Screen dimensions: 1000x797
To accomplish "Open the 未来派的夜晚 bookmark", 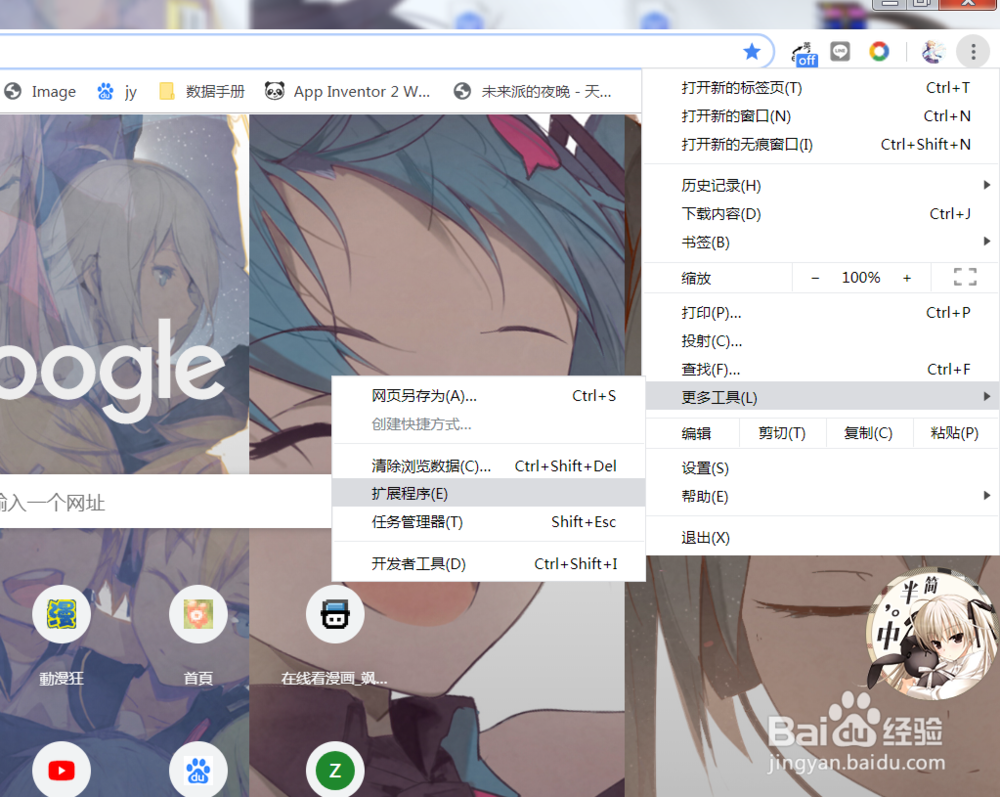I will 533,92.
